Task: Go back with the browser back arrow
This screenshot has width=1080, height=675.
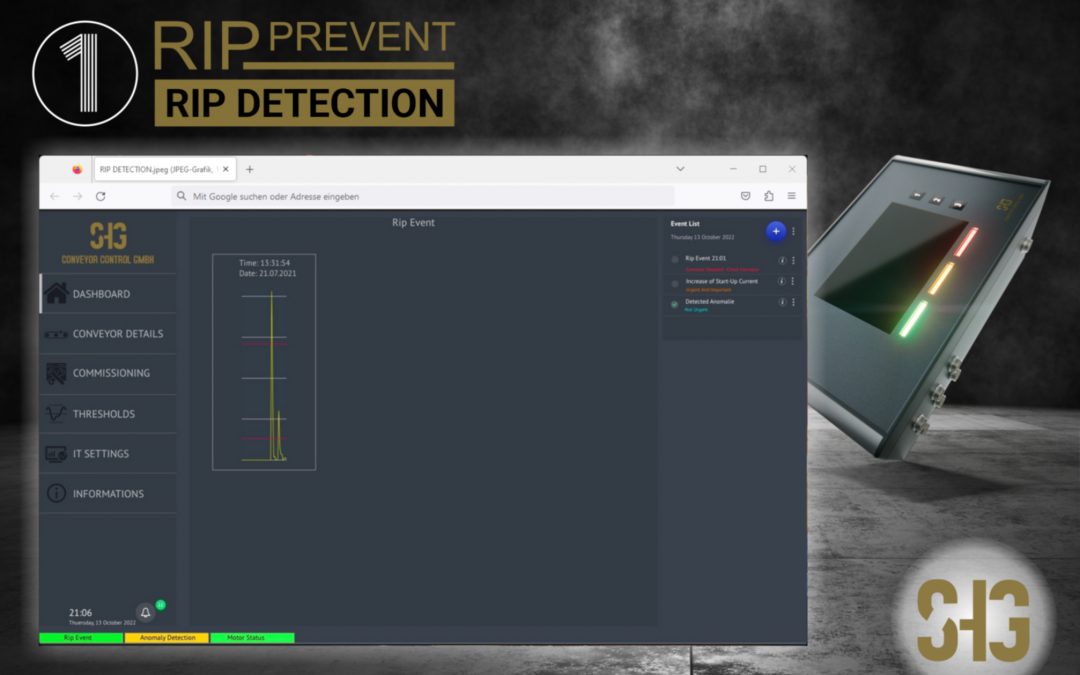Action: coord(55,196)
